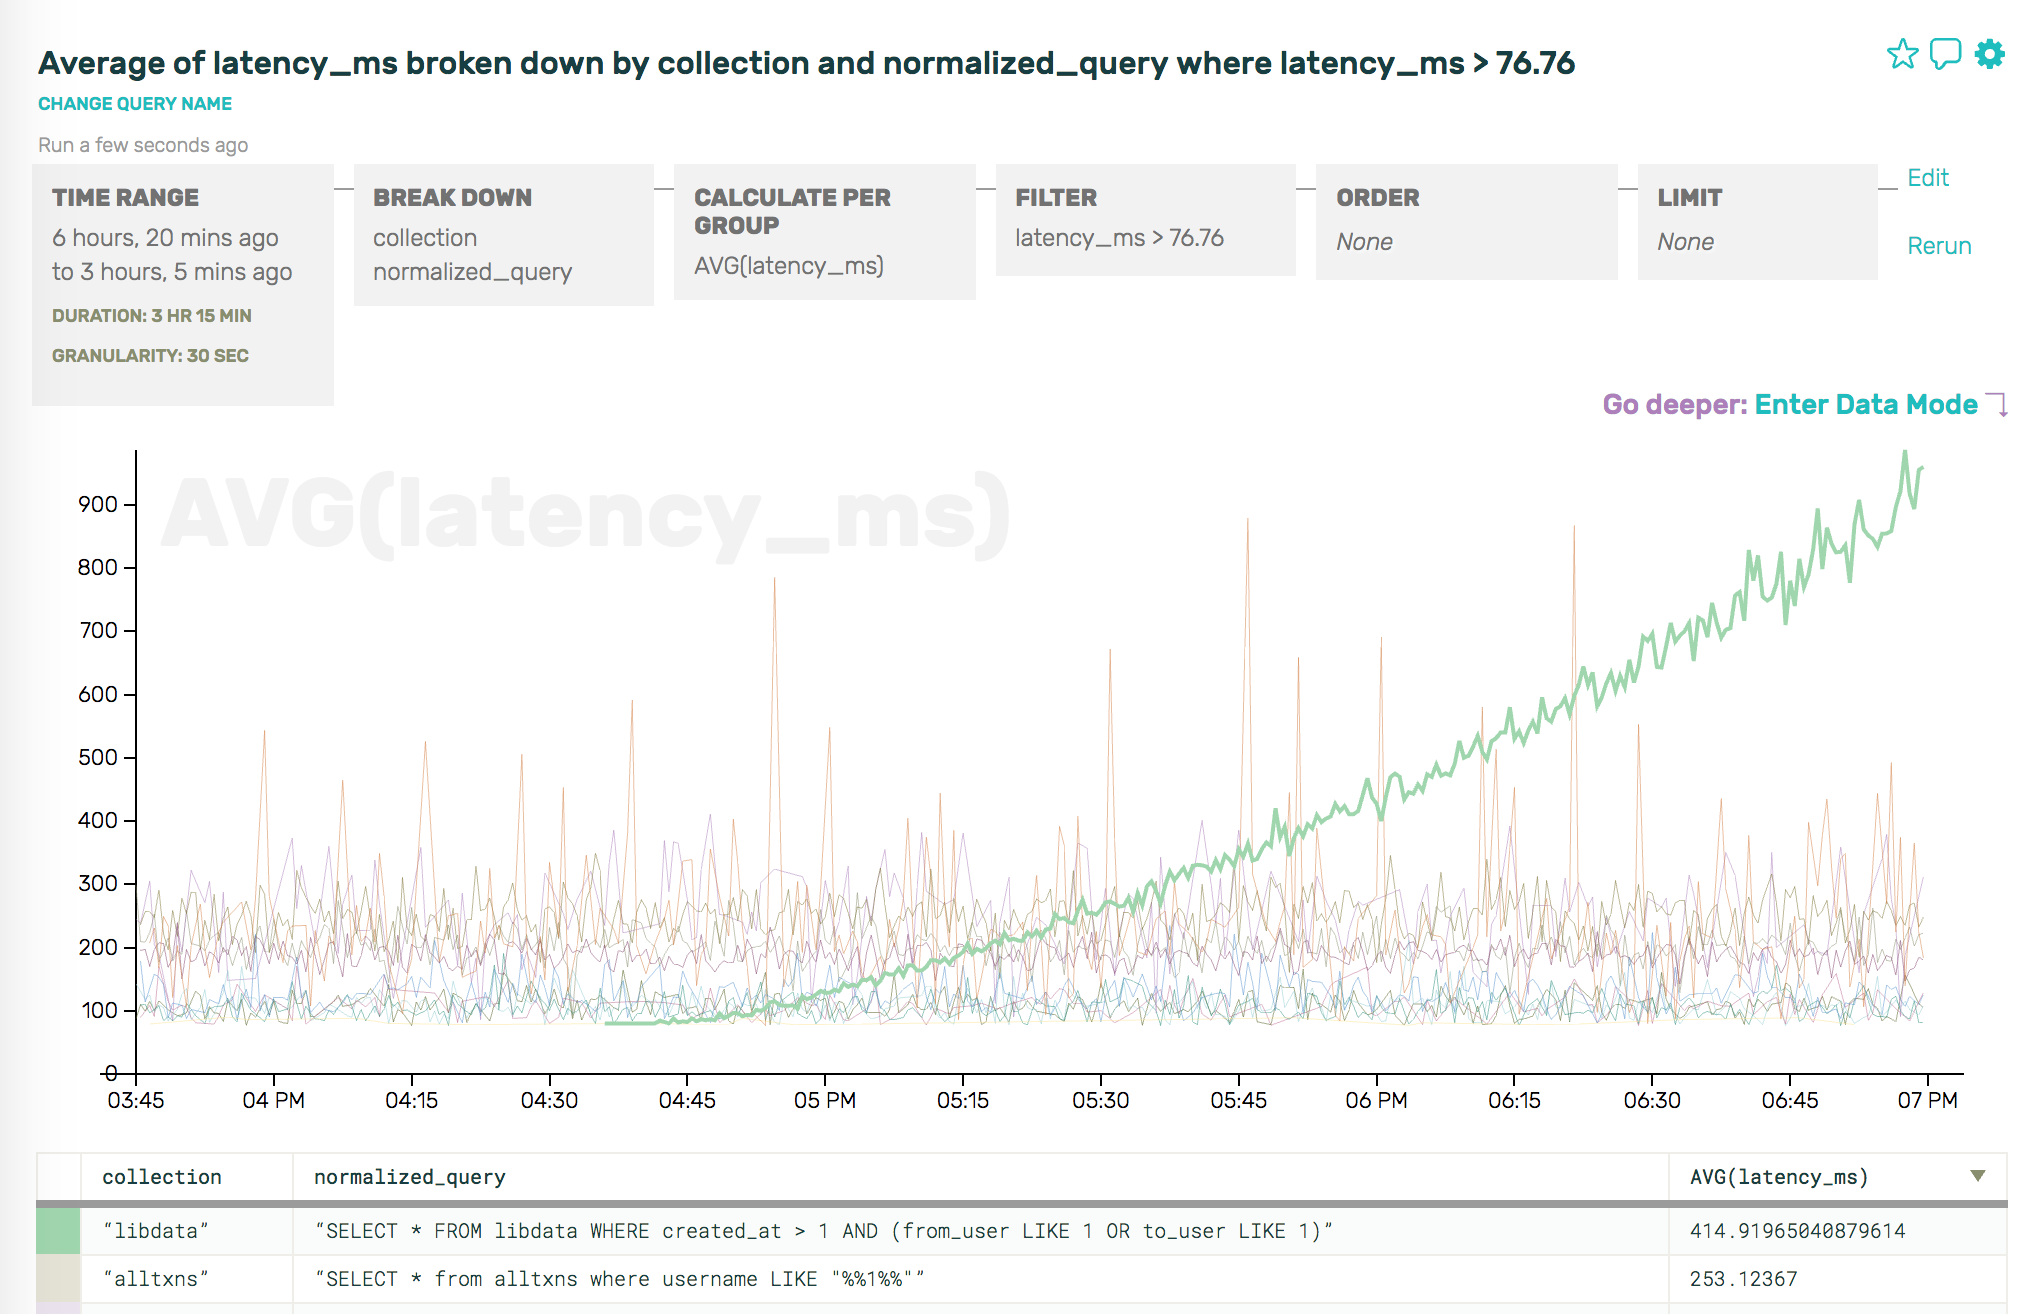Click the green libdata color swatch
Viewport: 2030px width, 1314px height.
coord(58,1231)
